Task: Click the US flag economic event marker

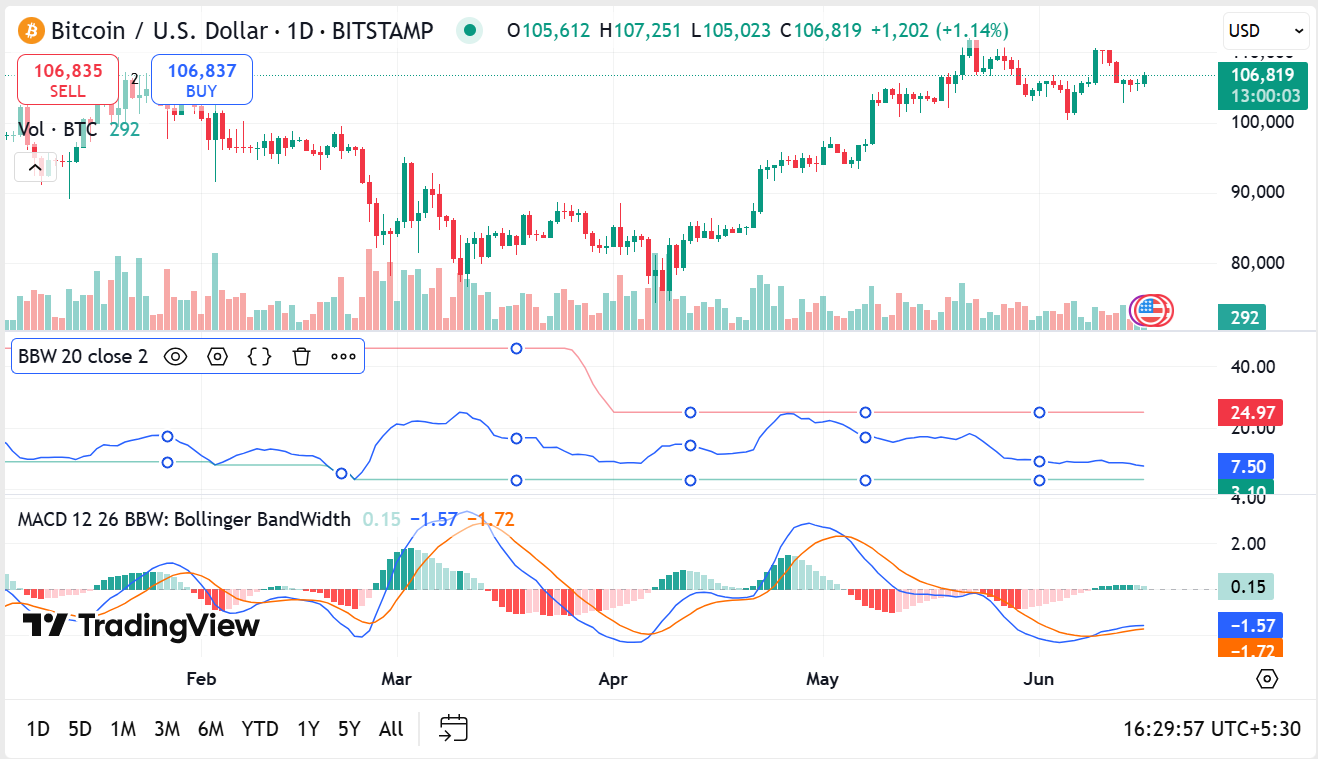Action: [x=1152, y=311]
